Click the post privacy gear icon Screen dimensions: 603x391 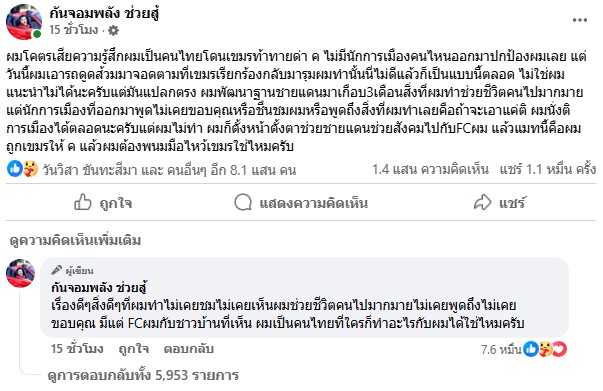tap(113, 30)
